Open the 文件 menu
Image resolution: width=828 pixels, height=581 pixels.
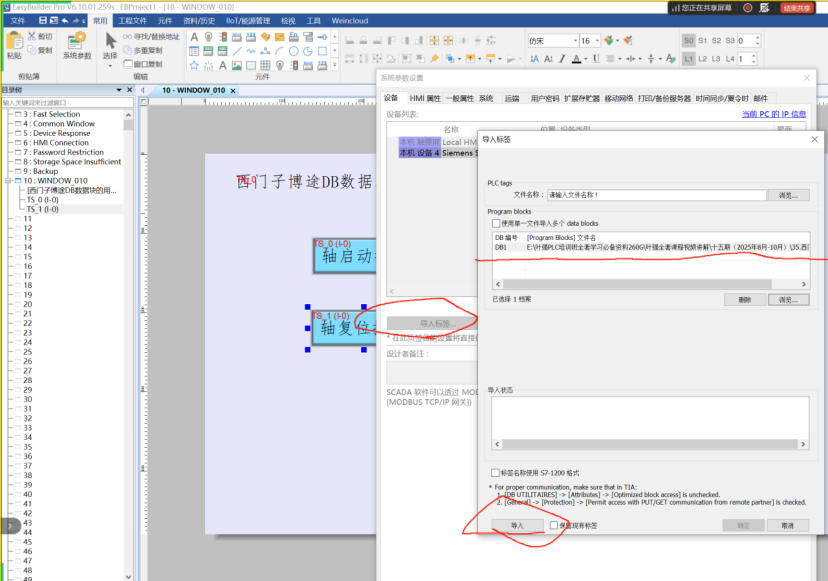click(x=18, y=21)
